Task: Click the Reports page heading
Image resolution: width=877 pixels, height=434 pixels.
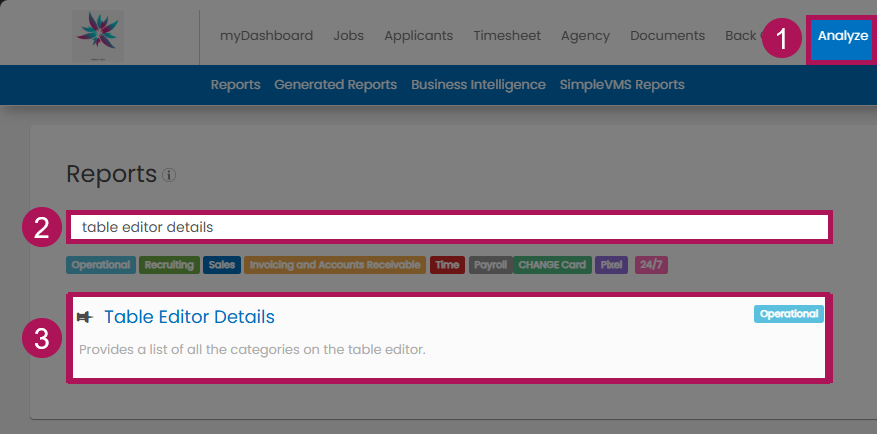Action: coord(111,174)
